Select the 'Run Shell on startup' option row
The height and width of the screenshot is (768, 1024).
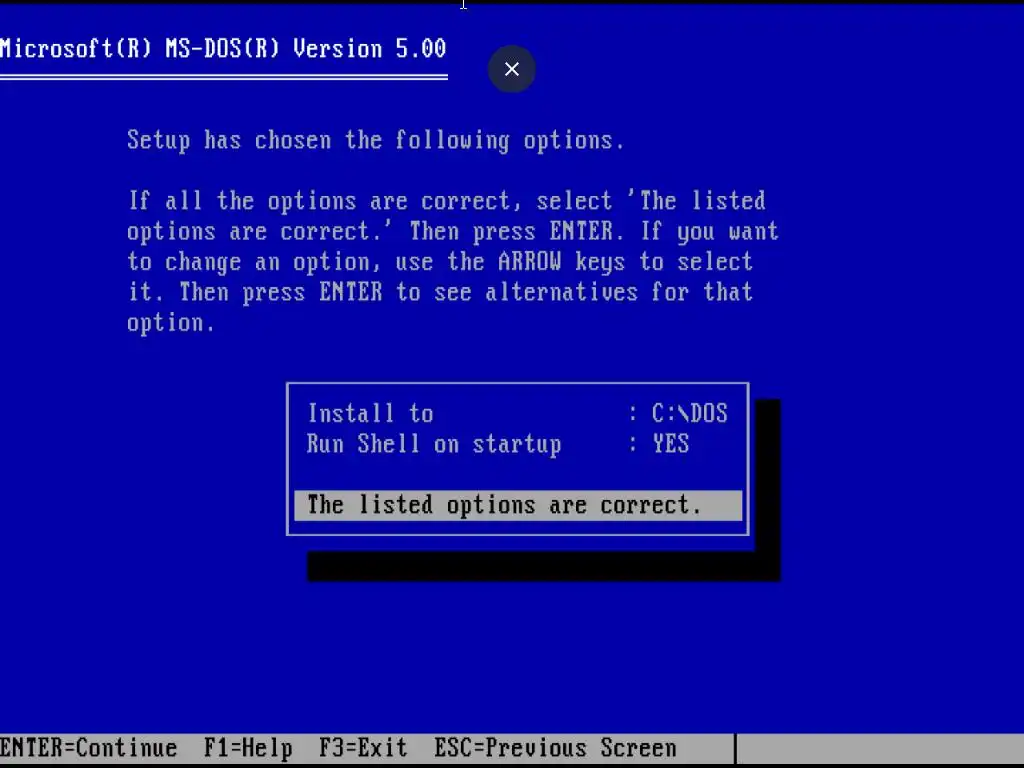click(518, 444)
